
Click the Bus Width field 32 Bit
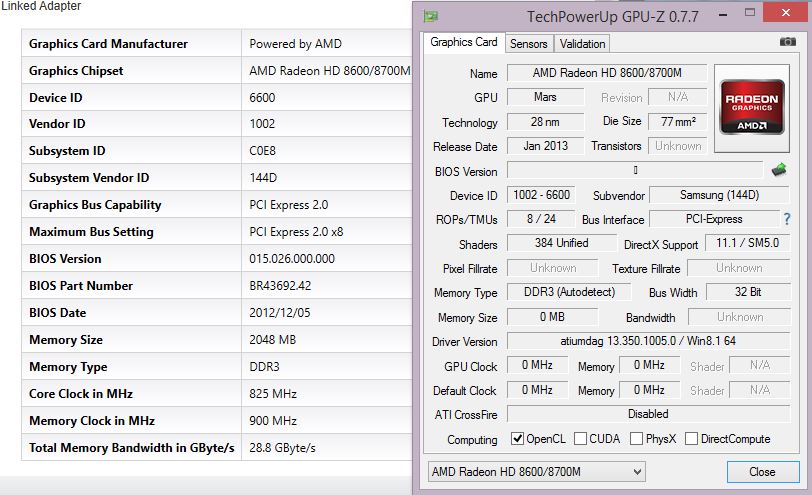click(748, 292)
